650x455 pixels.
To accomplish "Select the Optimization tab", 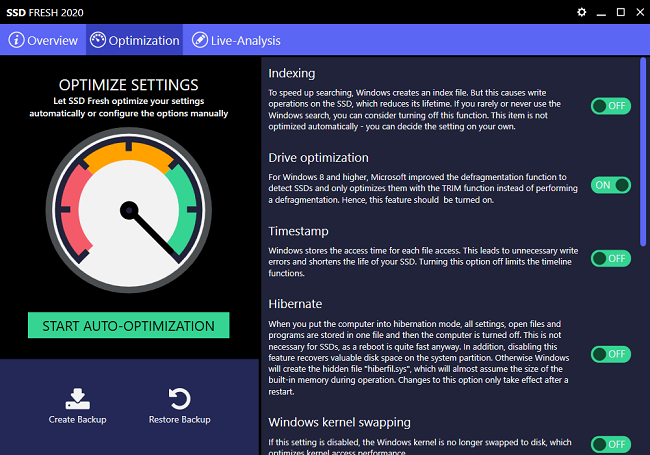I will [x=135, y=40].
